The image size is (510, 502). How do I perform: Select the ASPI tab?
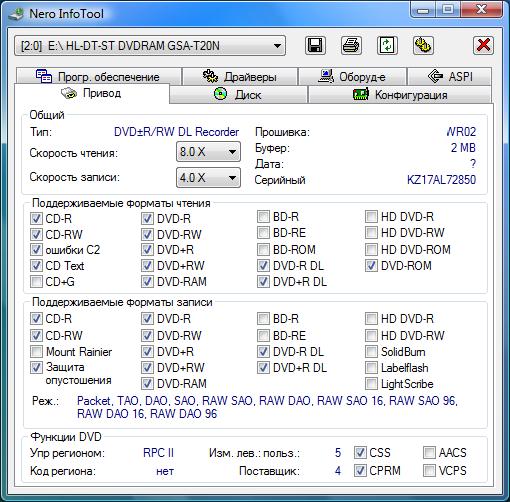[x=449, y=76]
